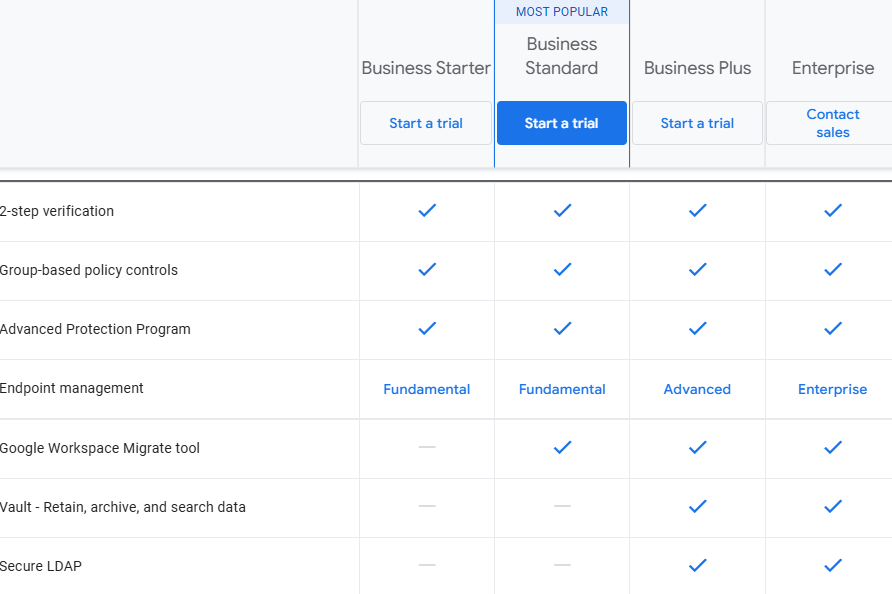Click Start a trial under Business Starter
Viewport: 892px width, 594px height.
click(x=426, y=123)
